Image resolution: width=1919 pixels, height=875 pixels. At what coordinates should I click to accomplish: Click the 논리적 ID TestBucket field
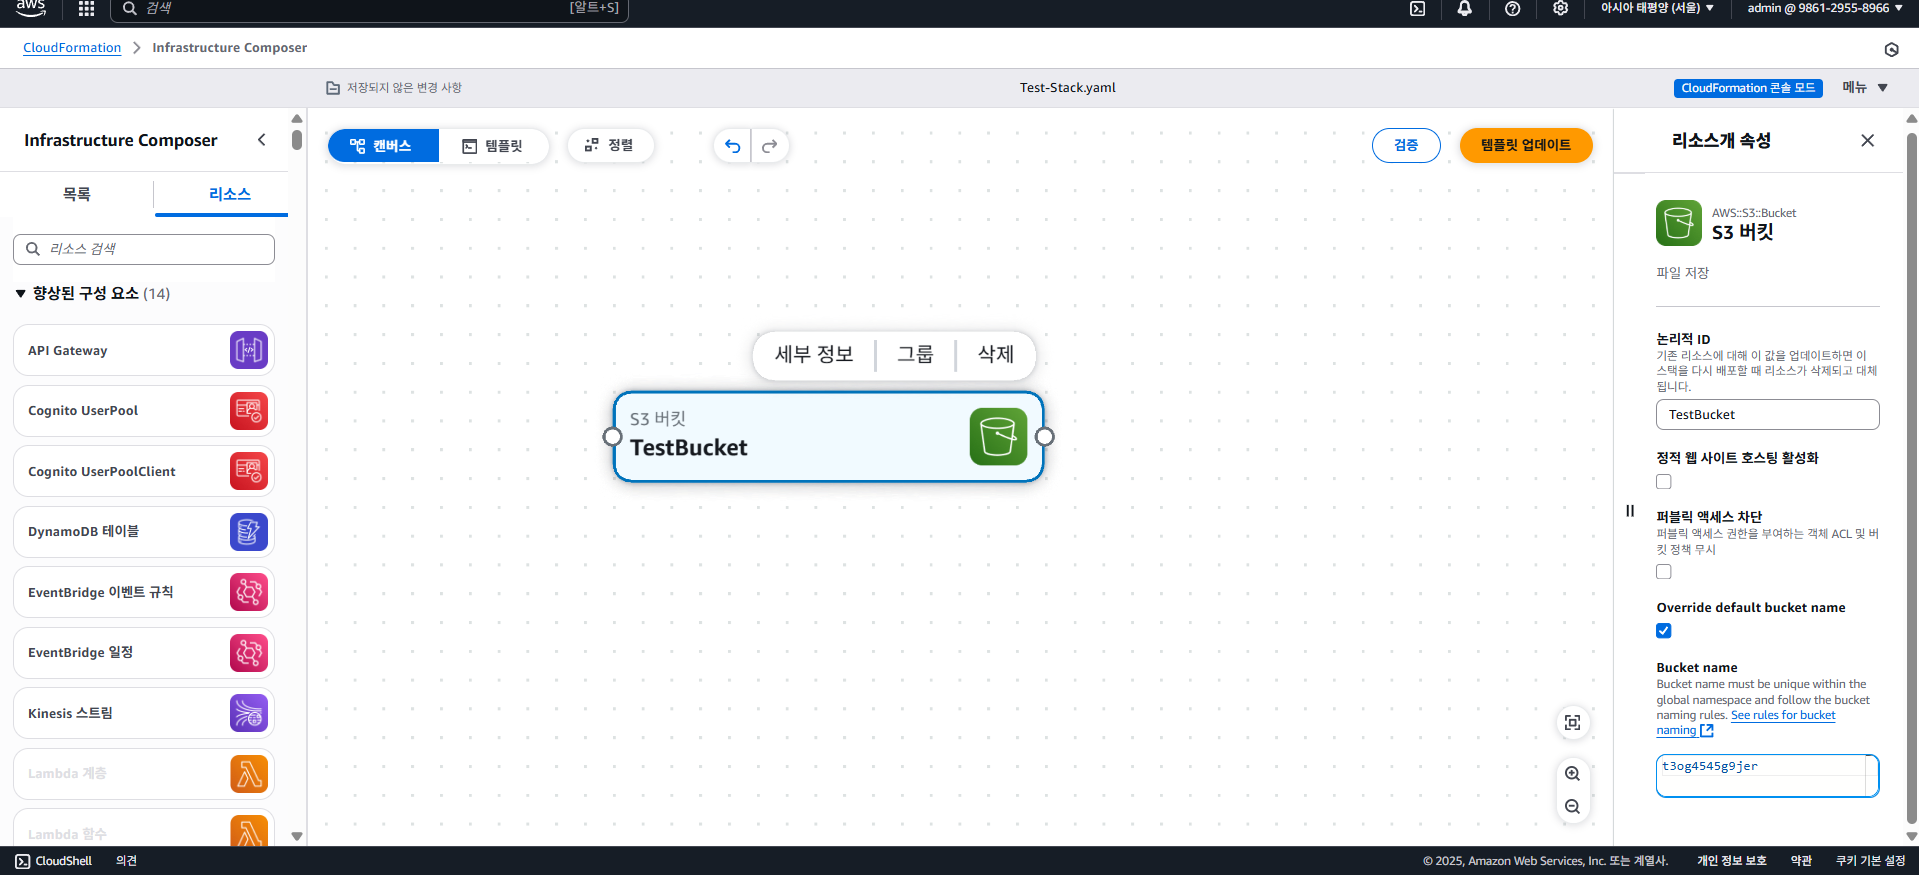pos(1767,415)
